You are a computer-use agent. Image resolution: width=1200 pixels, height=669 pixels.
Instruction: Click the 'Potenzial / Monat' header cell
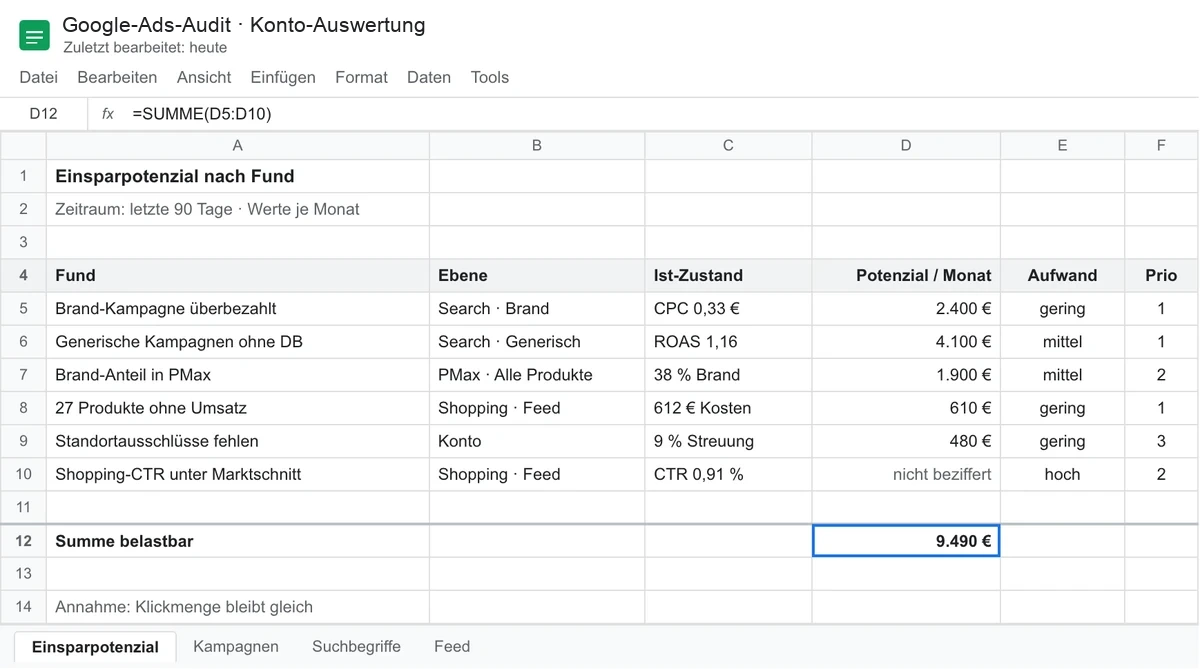[x=906, y=275]
